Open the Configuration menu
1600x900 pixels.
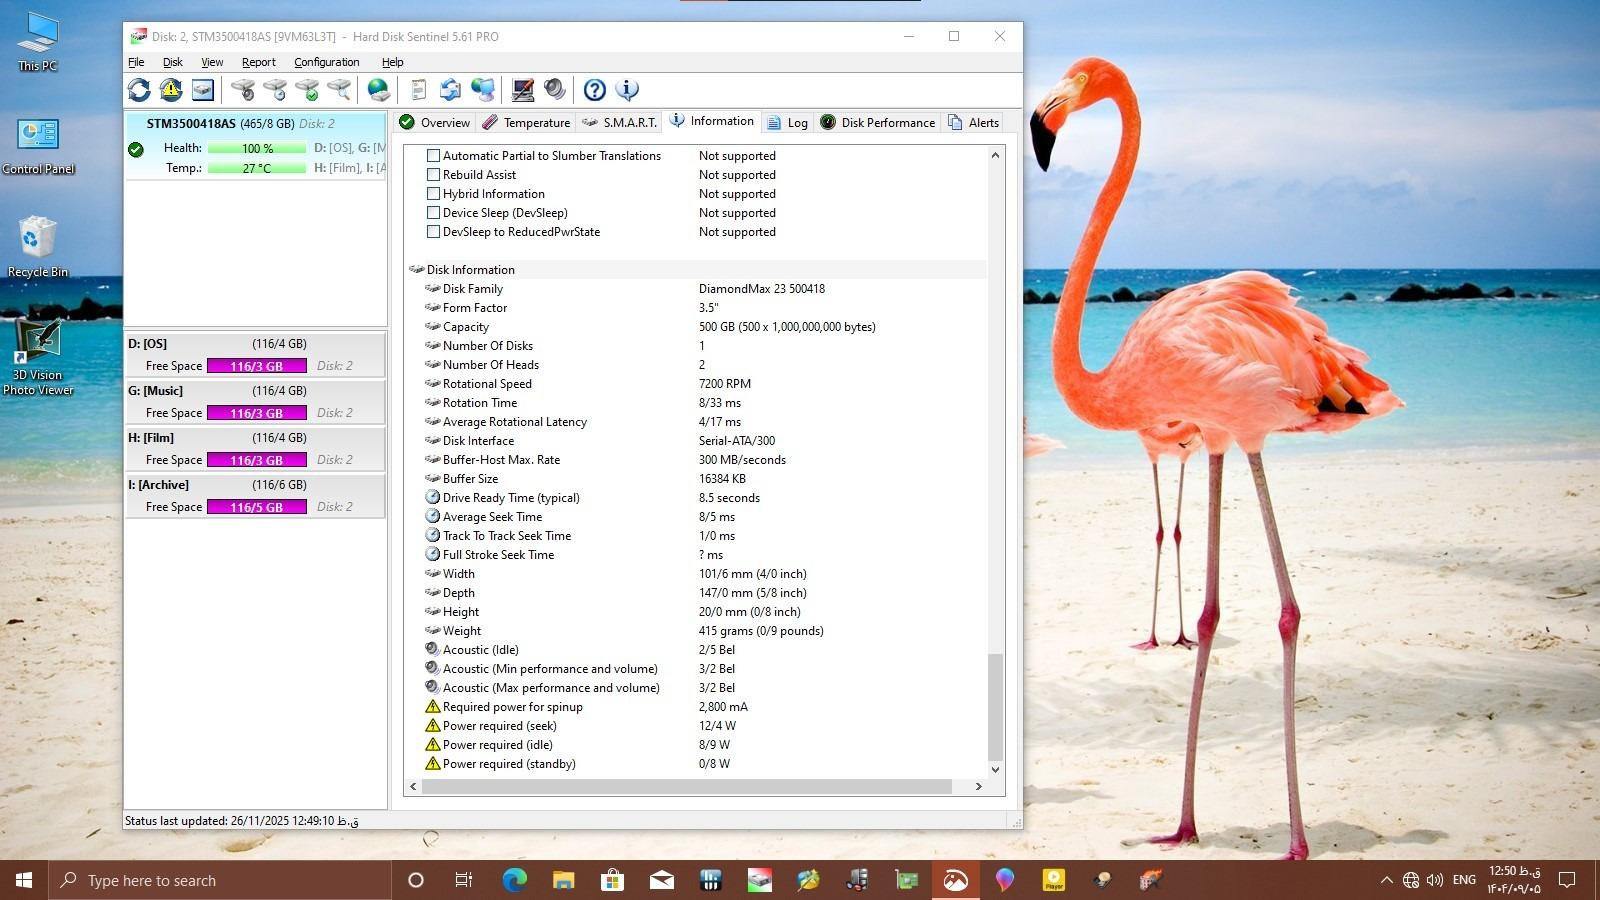tap(326, 62)
